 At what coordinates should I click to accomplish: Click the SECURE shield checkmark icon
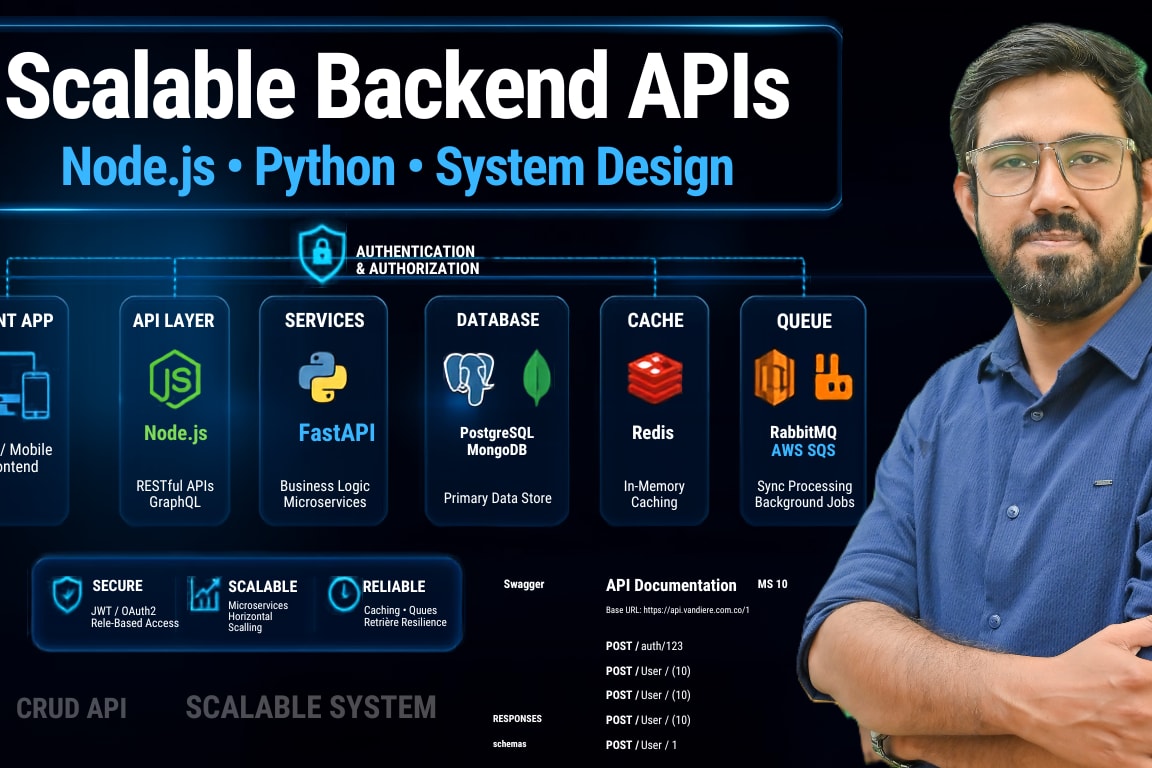point(67,594)
